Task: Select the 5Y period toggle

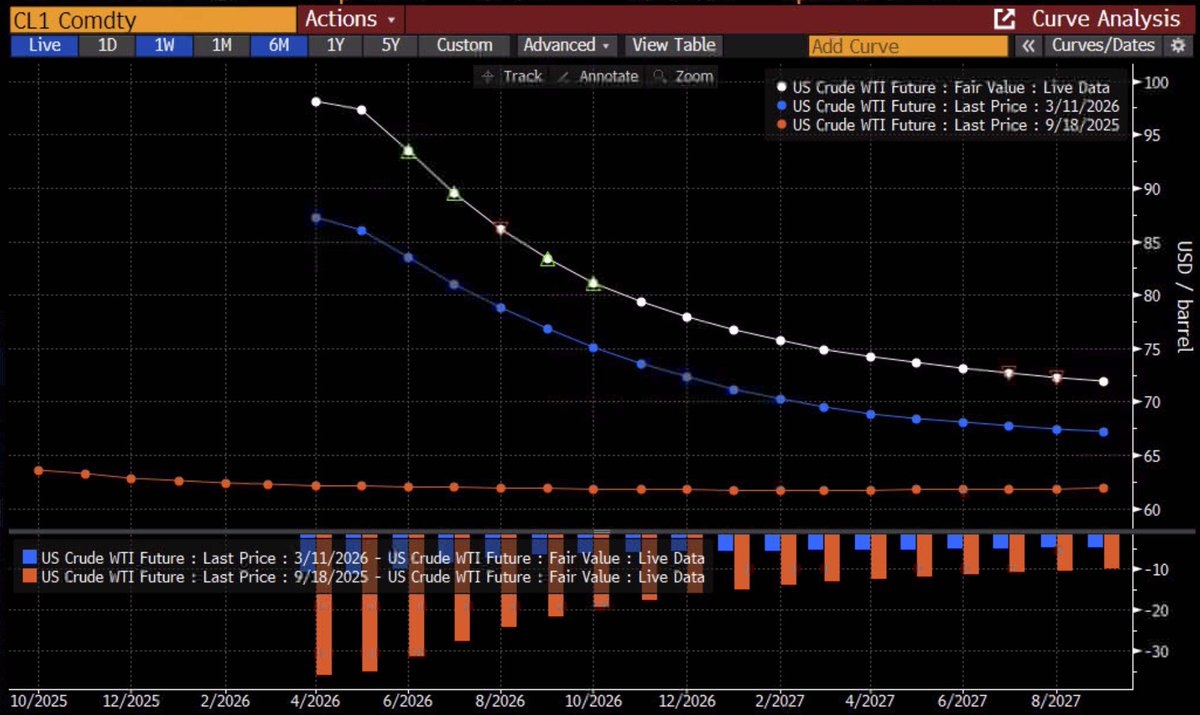Action: coord(389,45)
